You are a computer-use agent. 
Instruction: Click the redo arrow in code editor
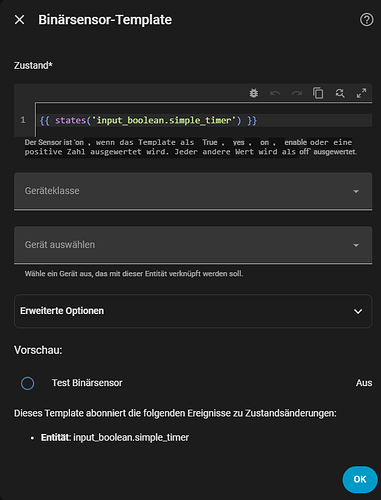pyautogui.click(x=297, y=93)
